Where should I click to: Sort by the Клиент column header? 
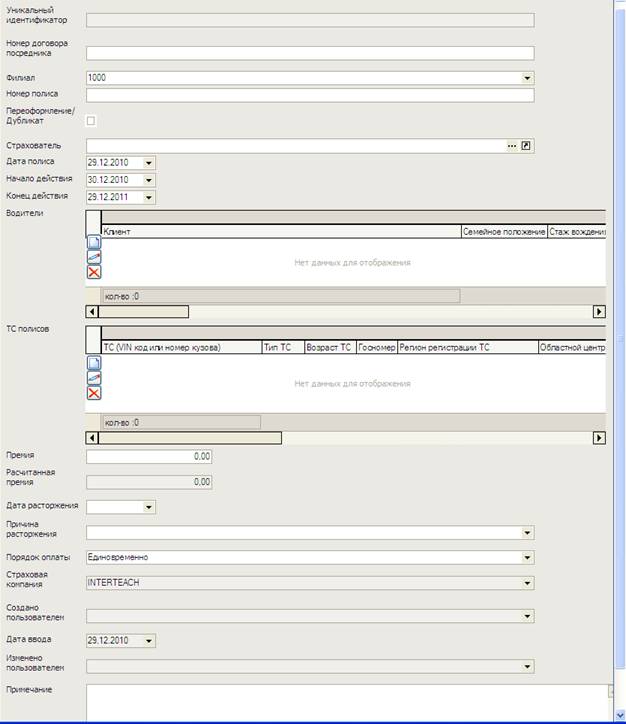[280, 231]
